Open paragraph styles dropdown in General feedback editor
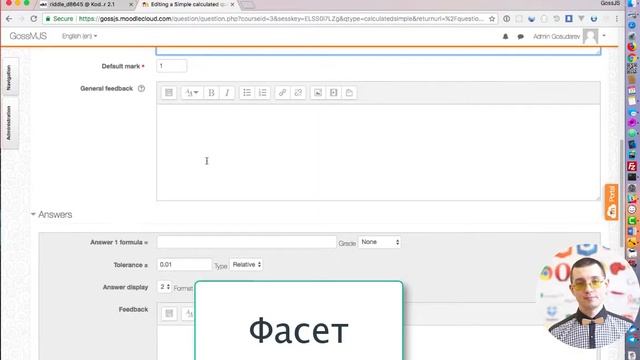 pyautogui.click(x=191, y=93)
